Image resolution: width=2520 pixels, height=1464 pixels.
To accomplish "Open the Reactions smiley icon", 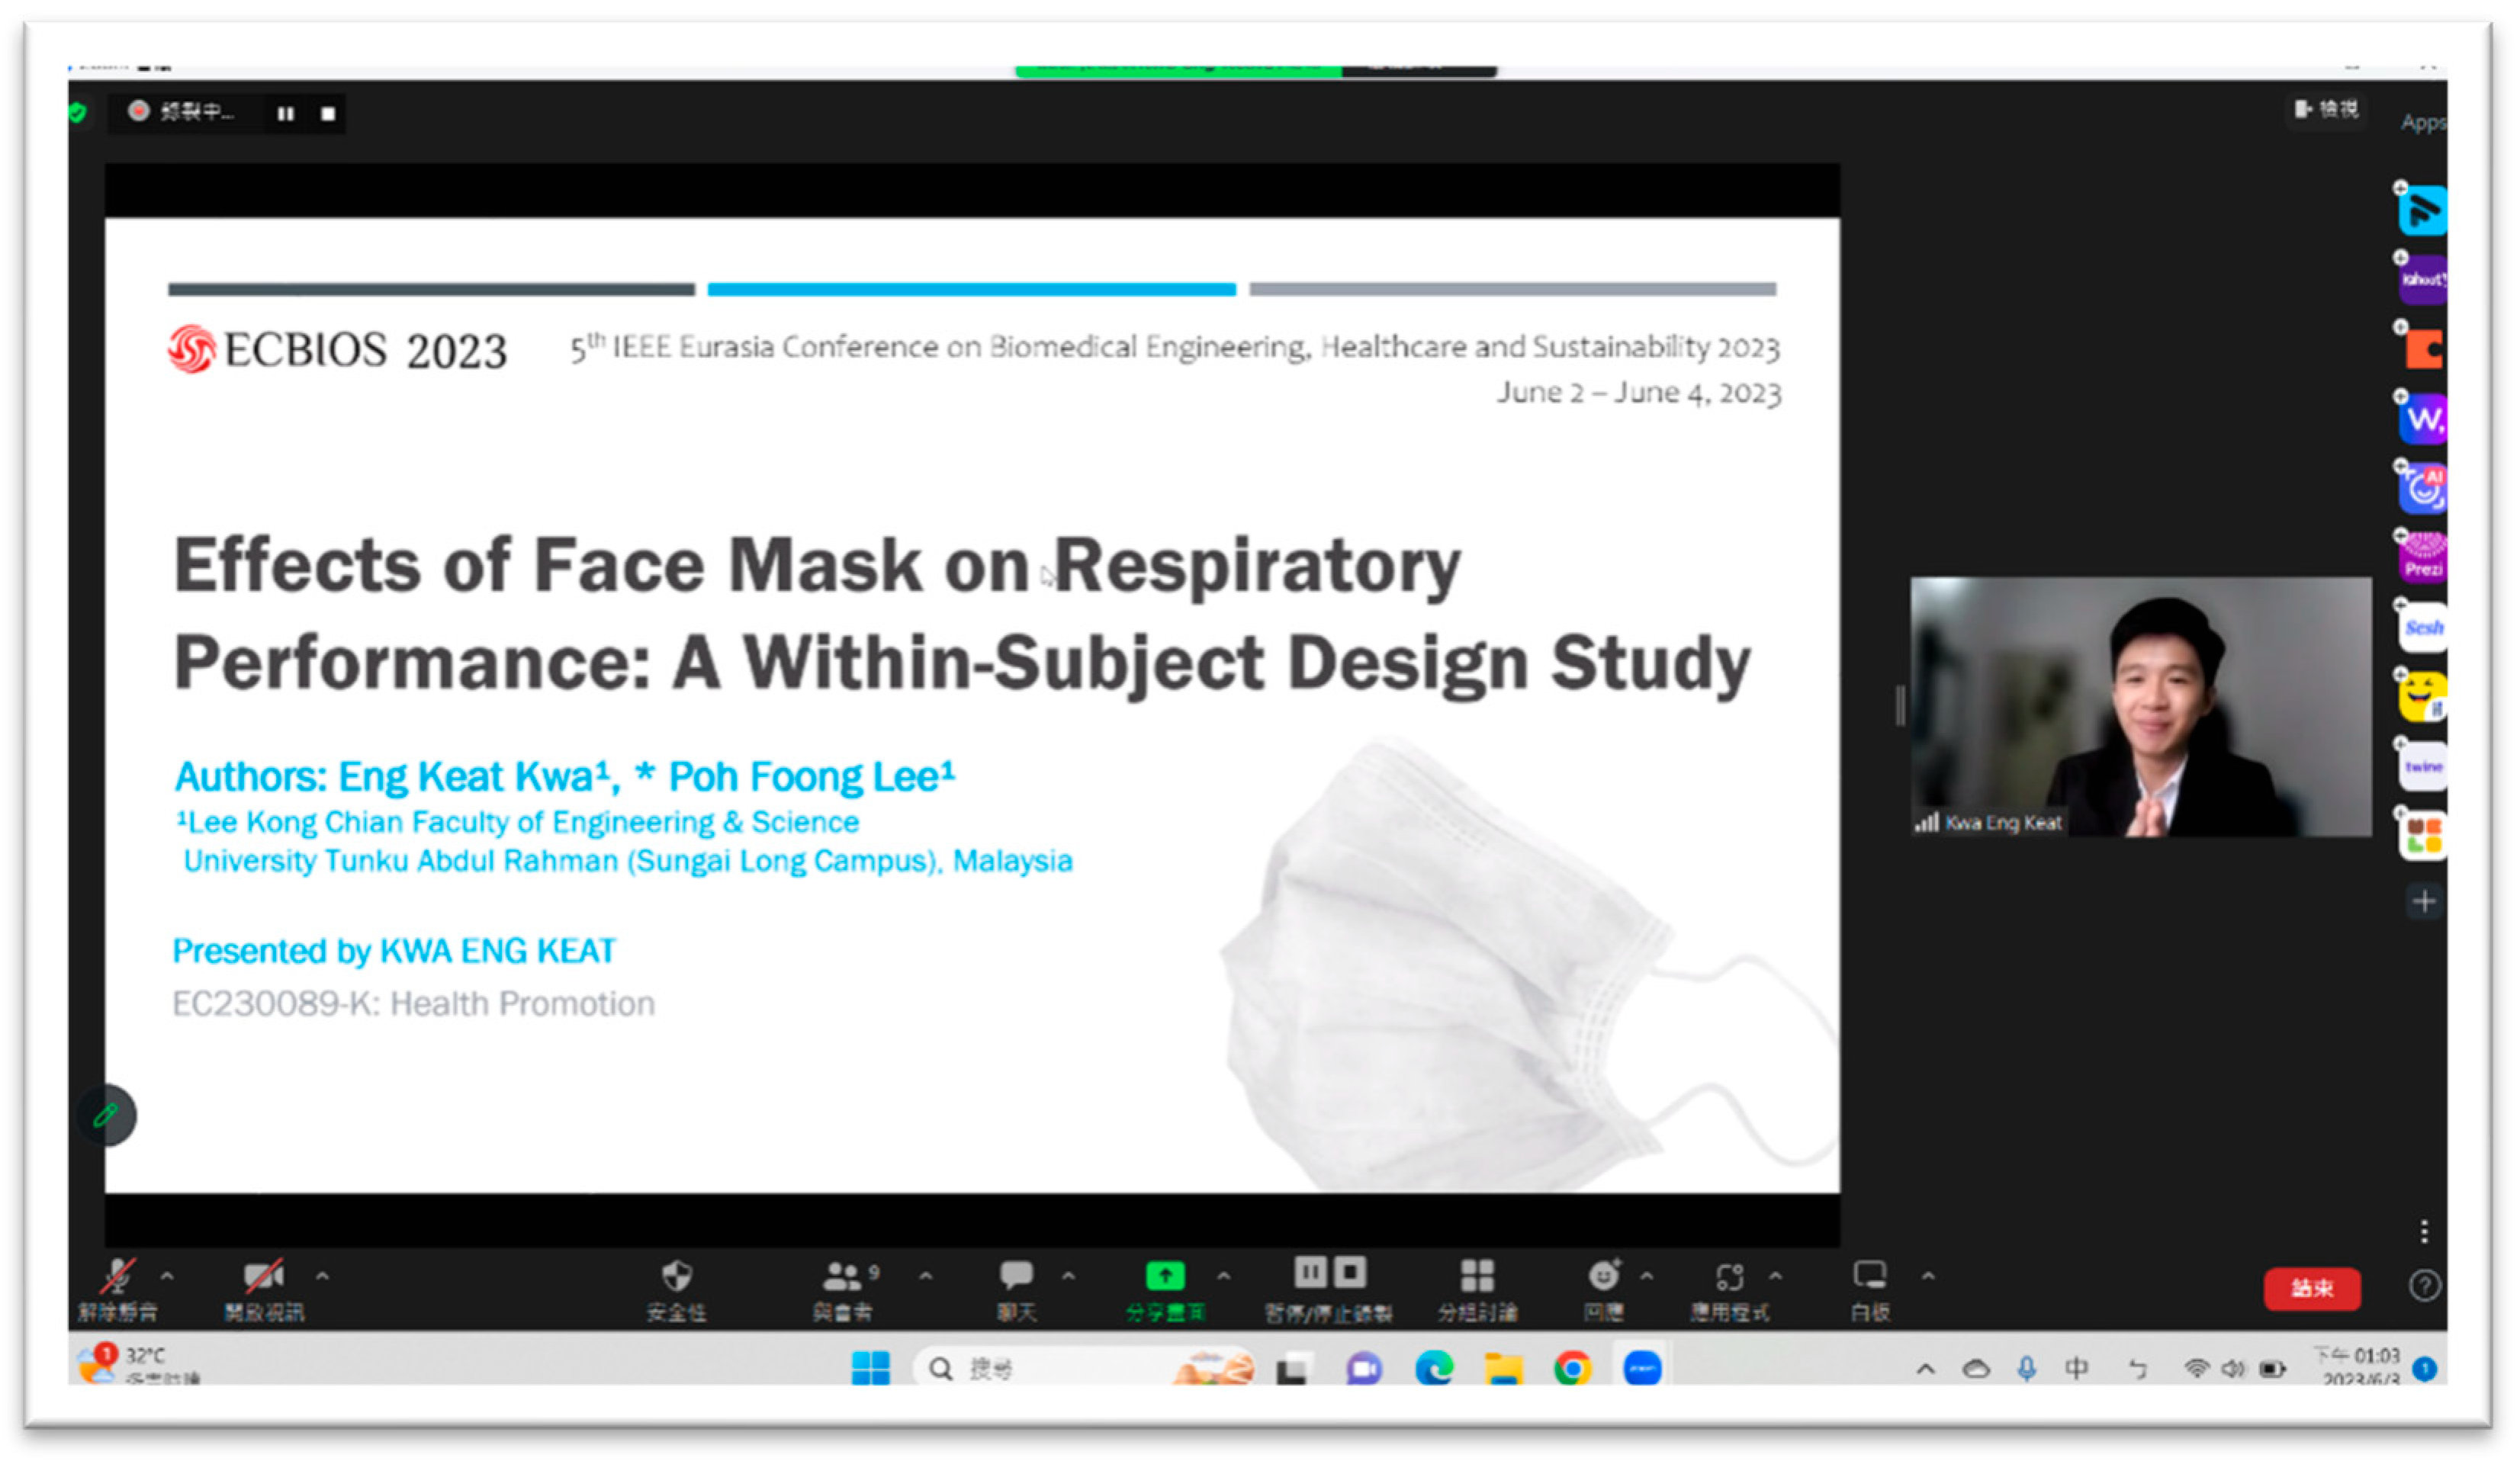I will (x=1604, y=1276).
